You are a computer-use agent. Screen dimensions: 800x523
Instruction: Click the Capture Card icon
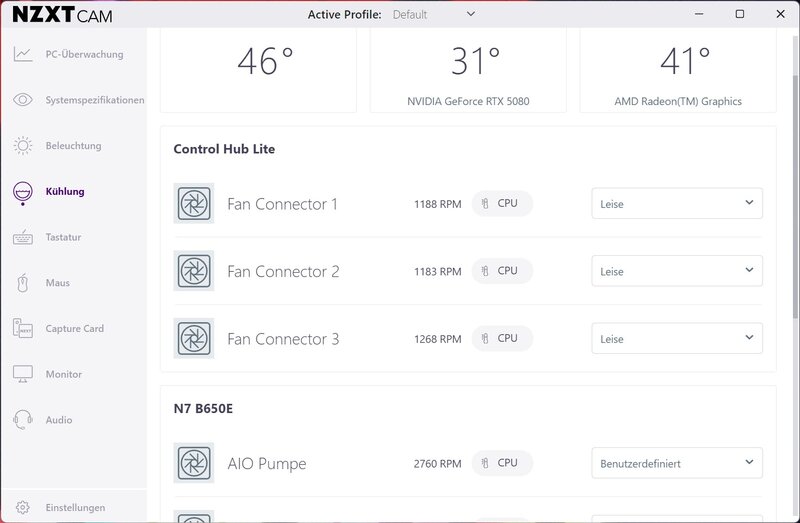tap(23, 328)
